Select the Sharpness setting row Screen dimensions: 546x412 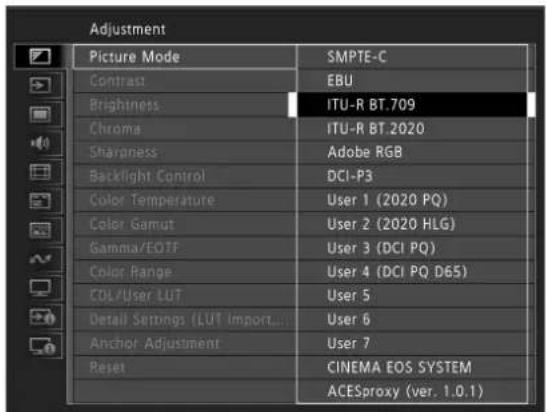[185, 152]
